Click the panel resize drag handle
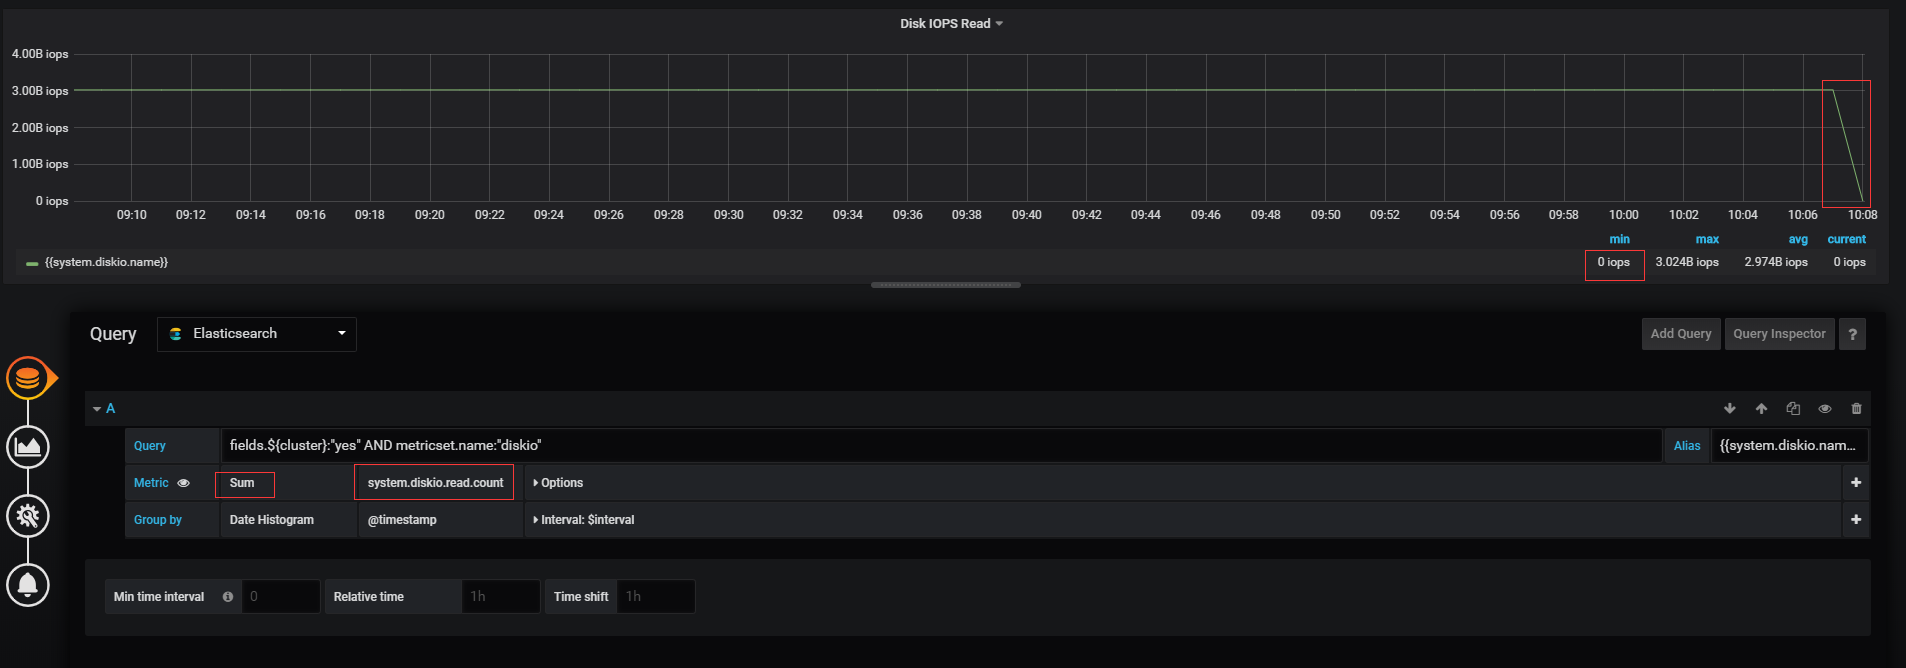Viewport: 1906px width, 668px height. pos(945,285)
